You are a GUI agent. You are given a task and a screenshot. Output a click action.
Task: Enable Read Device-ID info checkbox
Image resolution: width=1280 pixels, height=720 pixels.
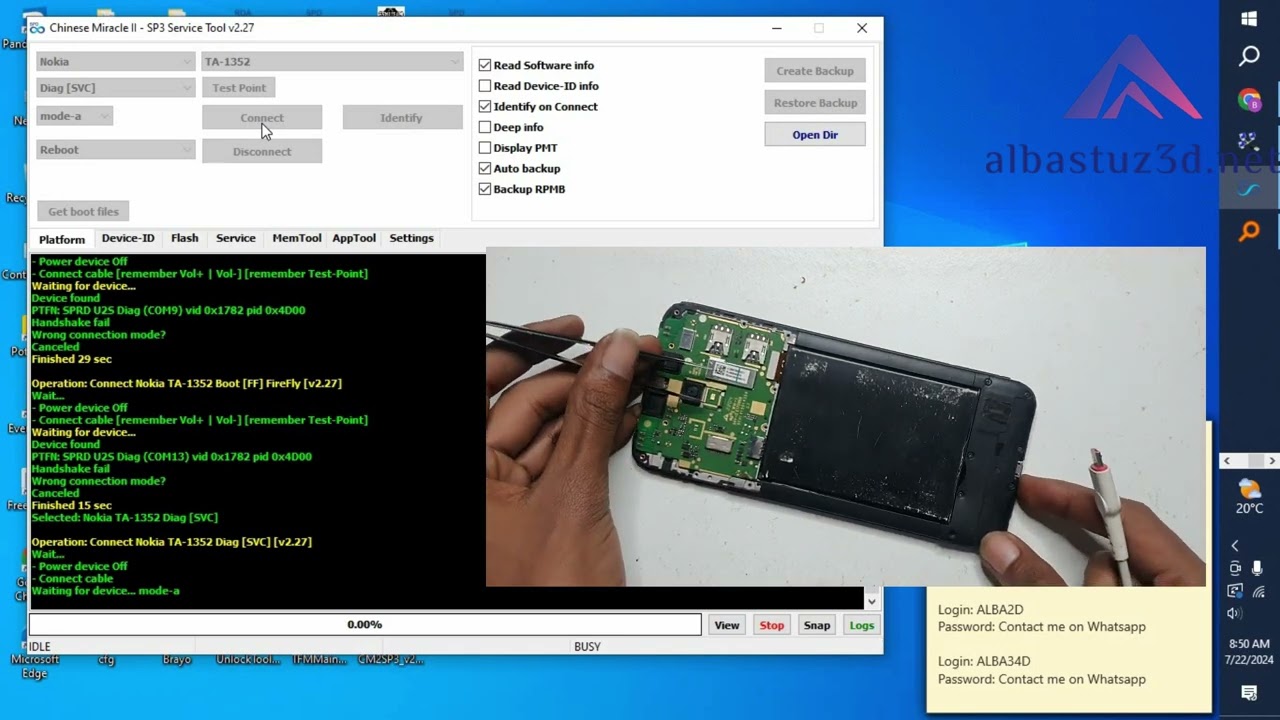click(x=485, y=86)
